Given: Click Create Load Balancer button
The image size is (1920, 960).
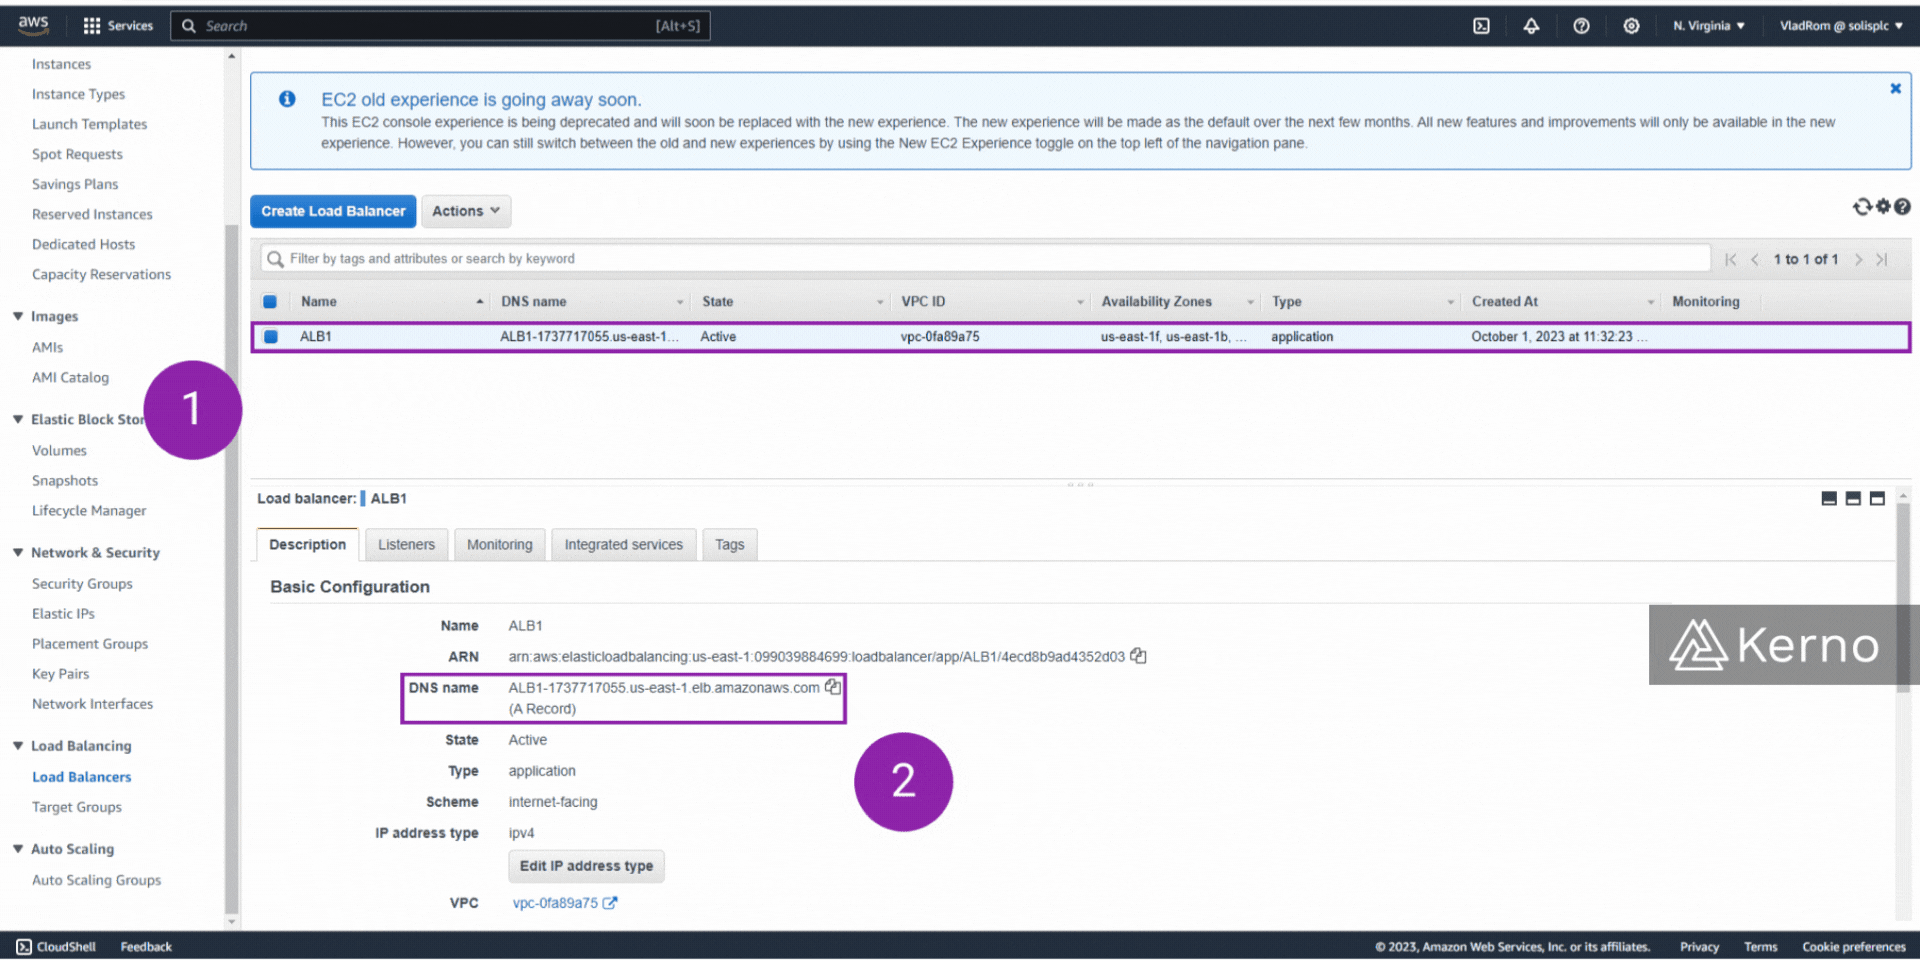Looking at the screenshot, I should [333, 211].
